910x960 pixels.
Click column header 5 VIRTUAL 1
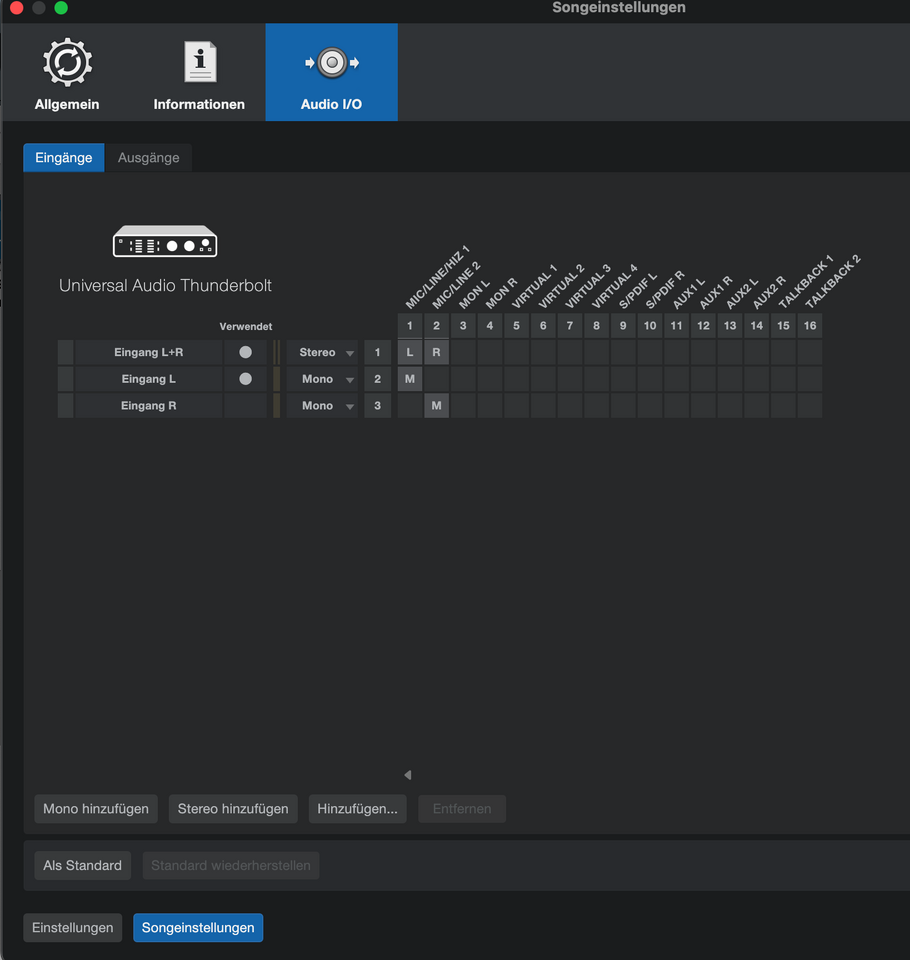(516, 326)
